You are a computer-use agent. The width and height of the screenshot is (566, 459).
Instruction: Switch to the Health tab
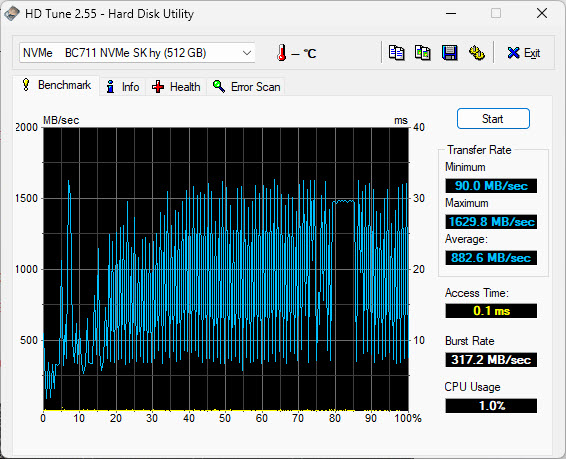point(176,87)
